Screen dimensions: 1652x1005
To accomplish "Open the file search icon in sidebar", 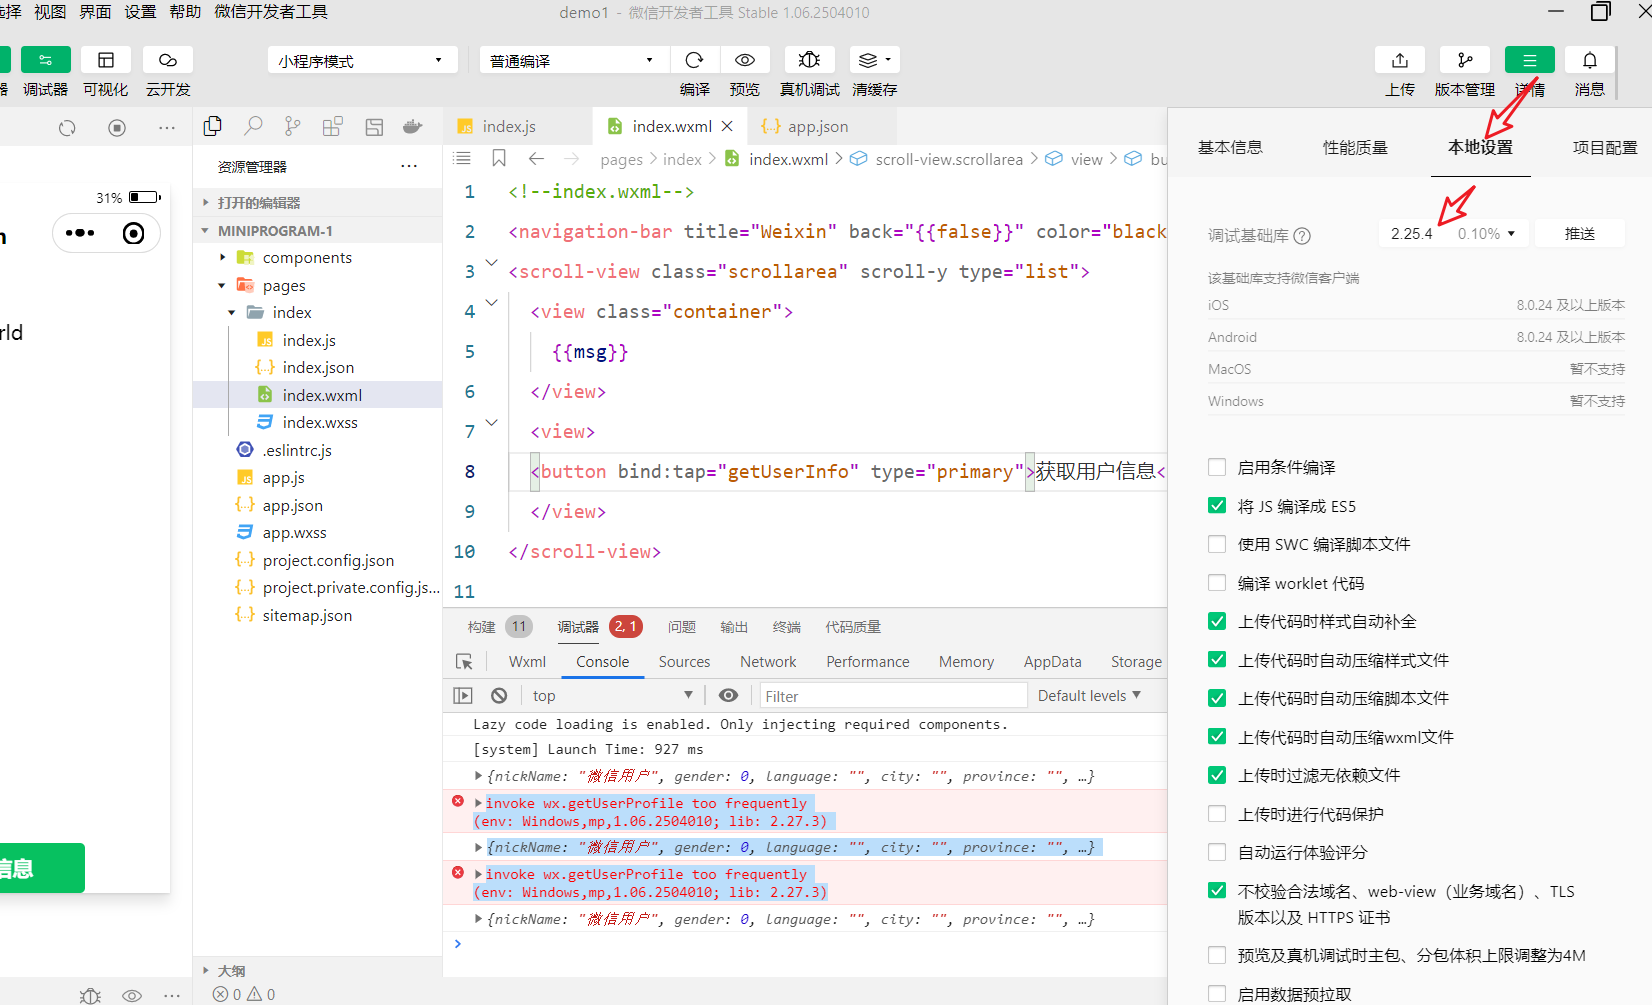I will [x=253, y=126].
